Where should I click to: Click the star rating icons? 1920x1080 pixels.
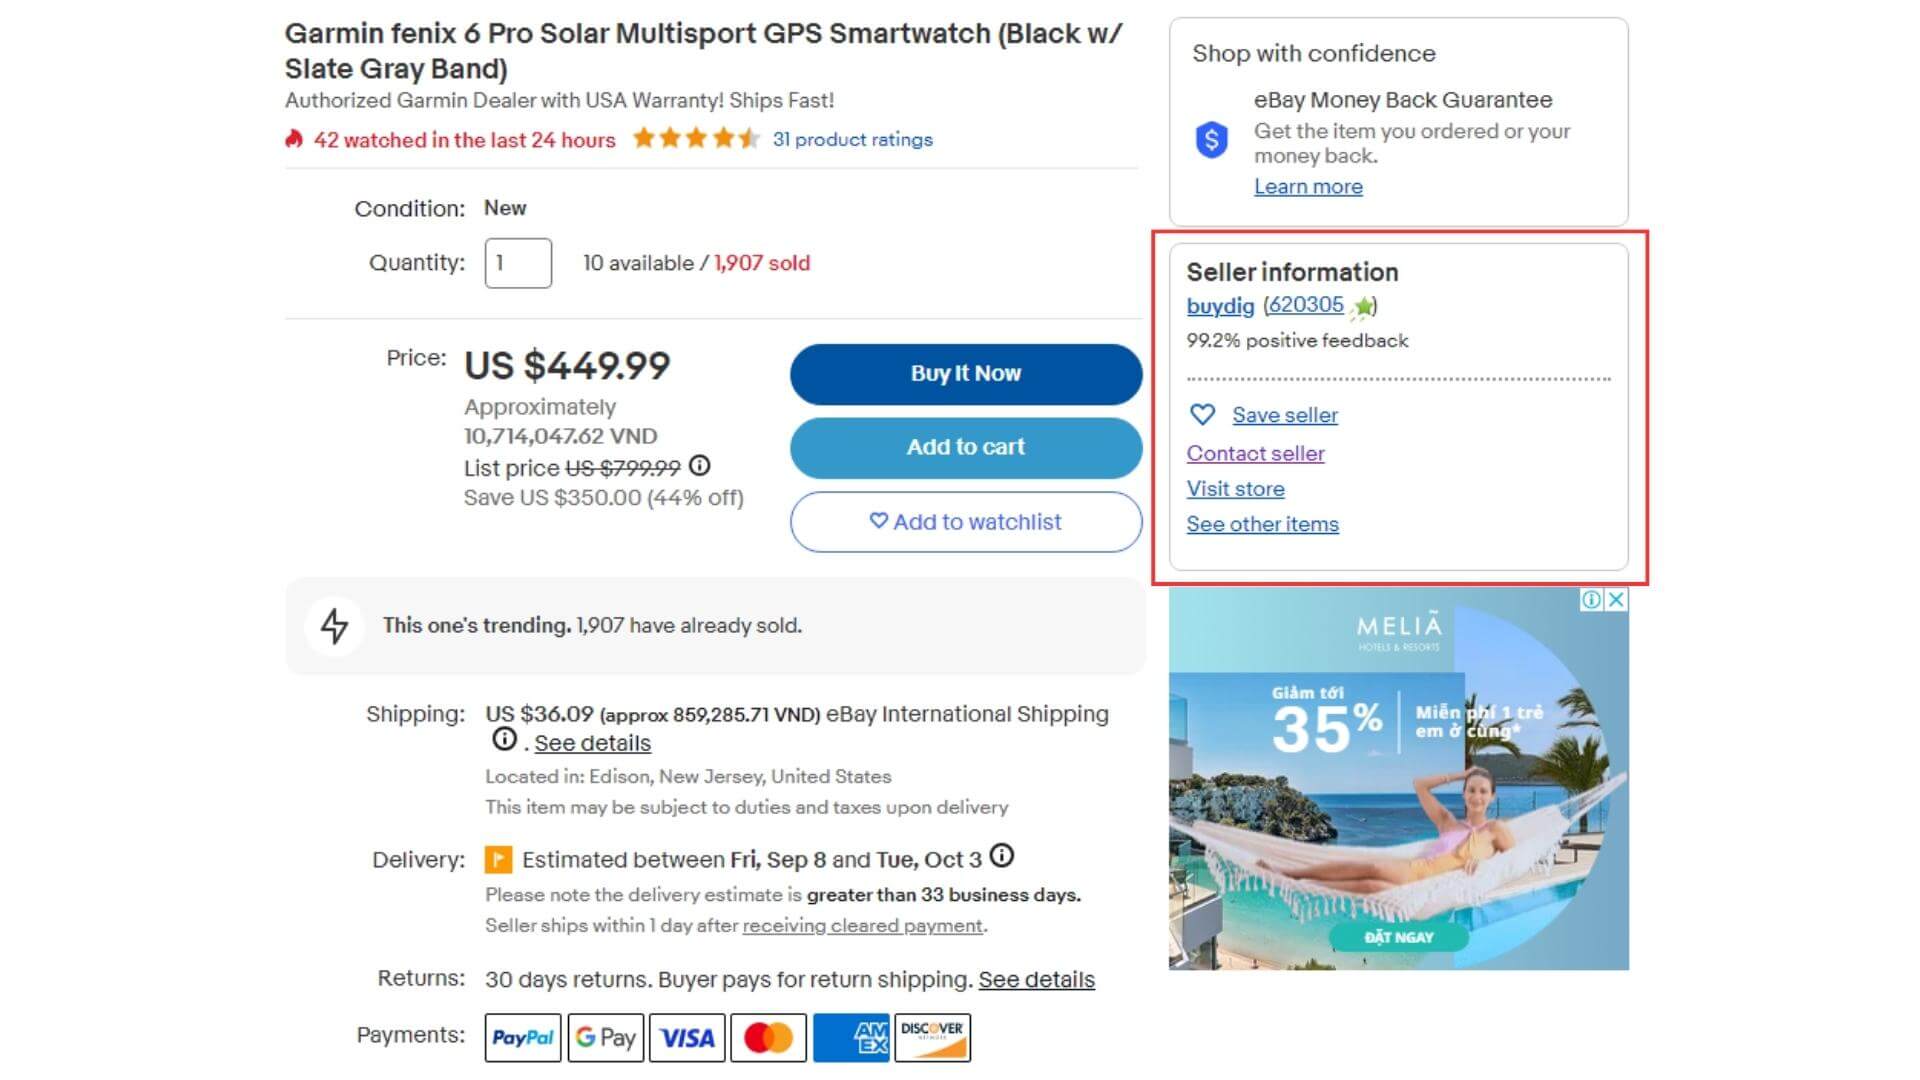(696, 139)
